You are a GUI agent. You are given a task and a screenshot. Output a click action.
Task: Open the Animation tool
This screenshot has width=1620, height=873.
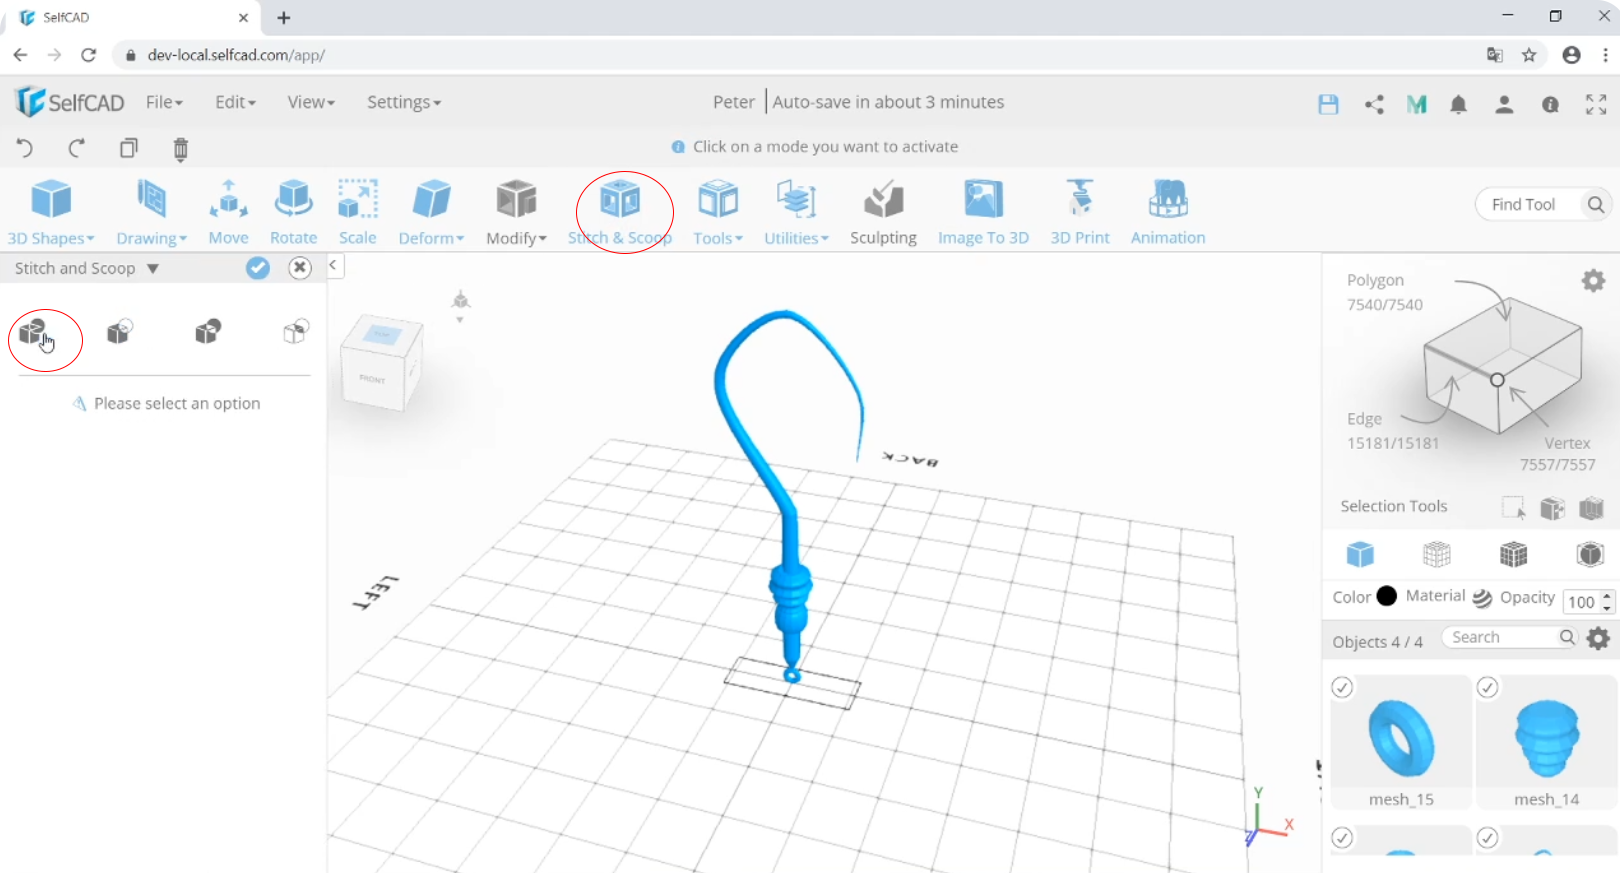tap(1168, 212)
